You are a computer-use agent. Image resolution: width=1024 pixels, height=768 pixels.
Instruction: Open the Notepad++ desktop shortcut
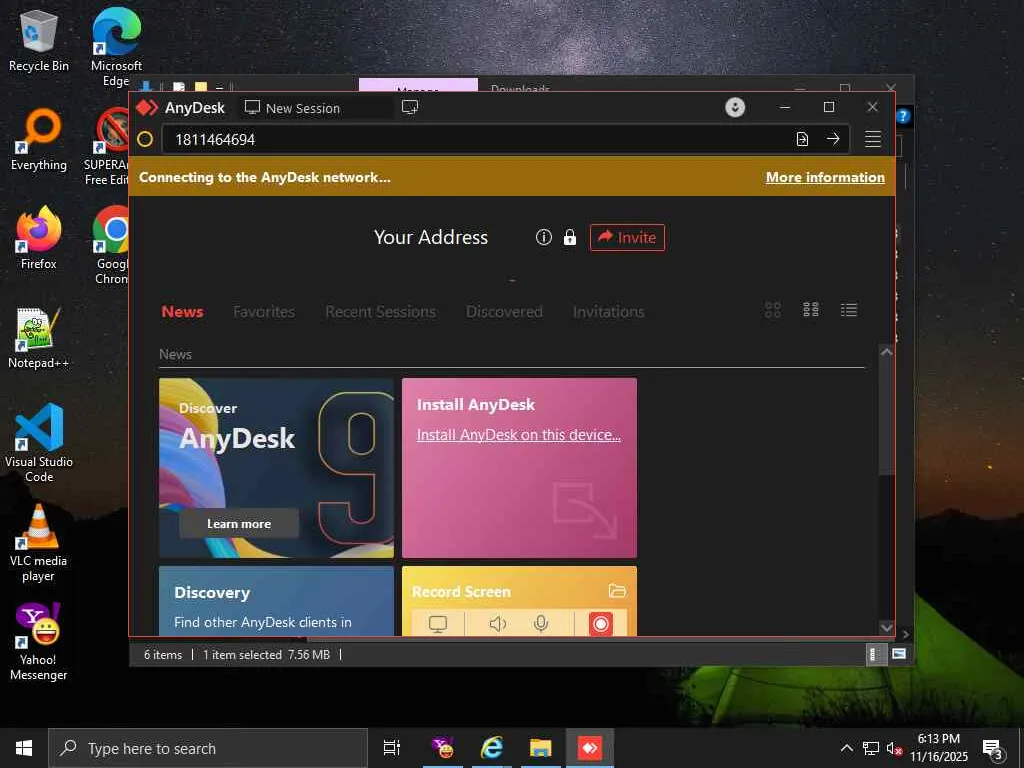pos(39,338)
